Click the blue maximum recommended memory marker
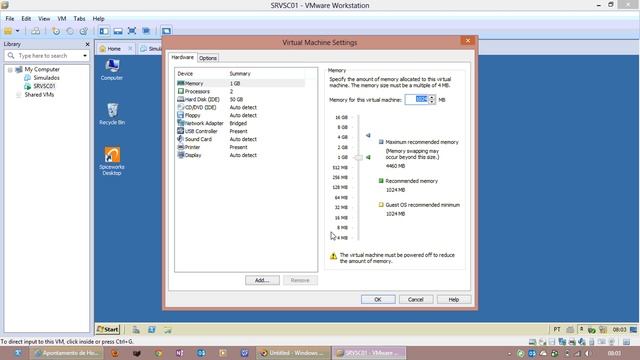The image size is (640, 360). click(368, 135)
